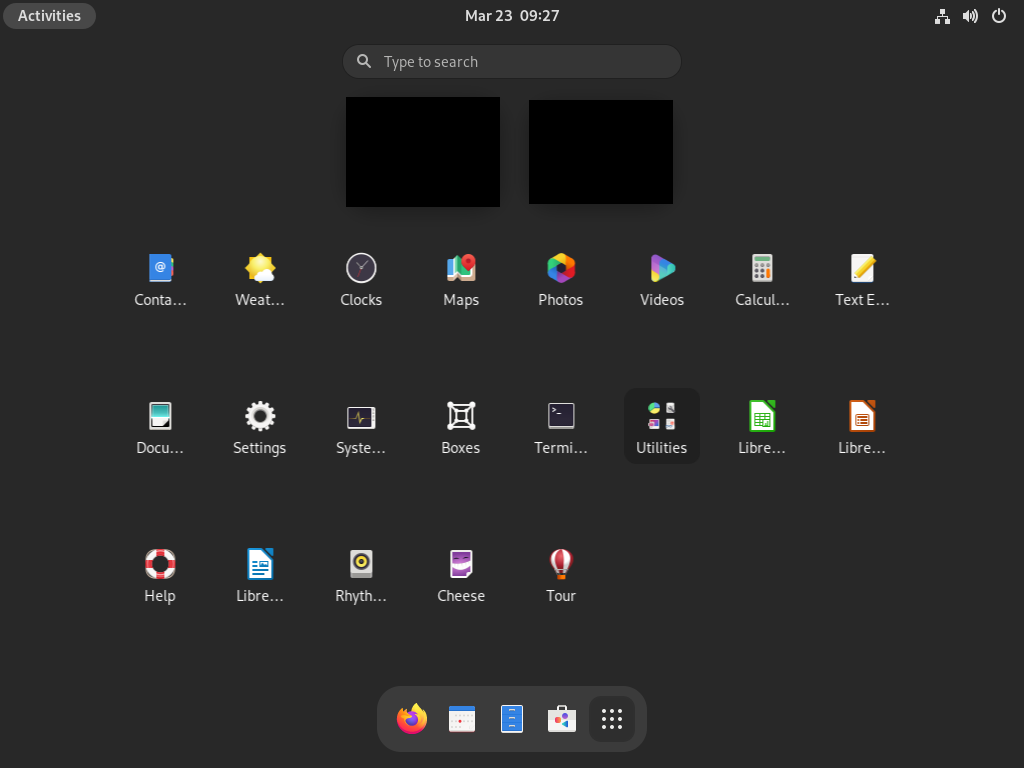Open the Help app
Viewport: 1024px width, 768px height.
(160, 575)
